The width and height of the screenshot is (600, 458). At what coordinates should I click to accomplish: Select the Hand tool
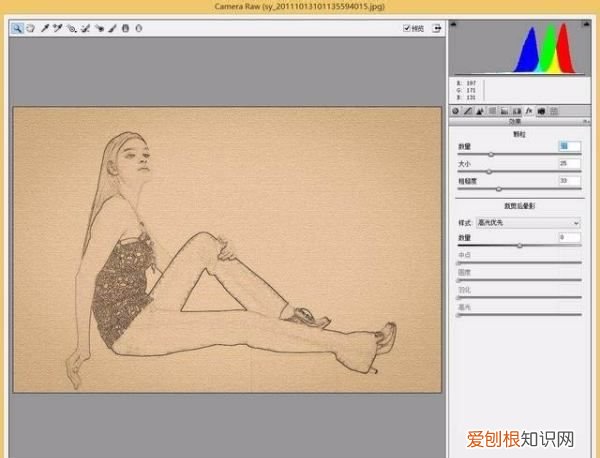[x=31, y=28]
